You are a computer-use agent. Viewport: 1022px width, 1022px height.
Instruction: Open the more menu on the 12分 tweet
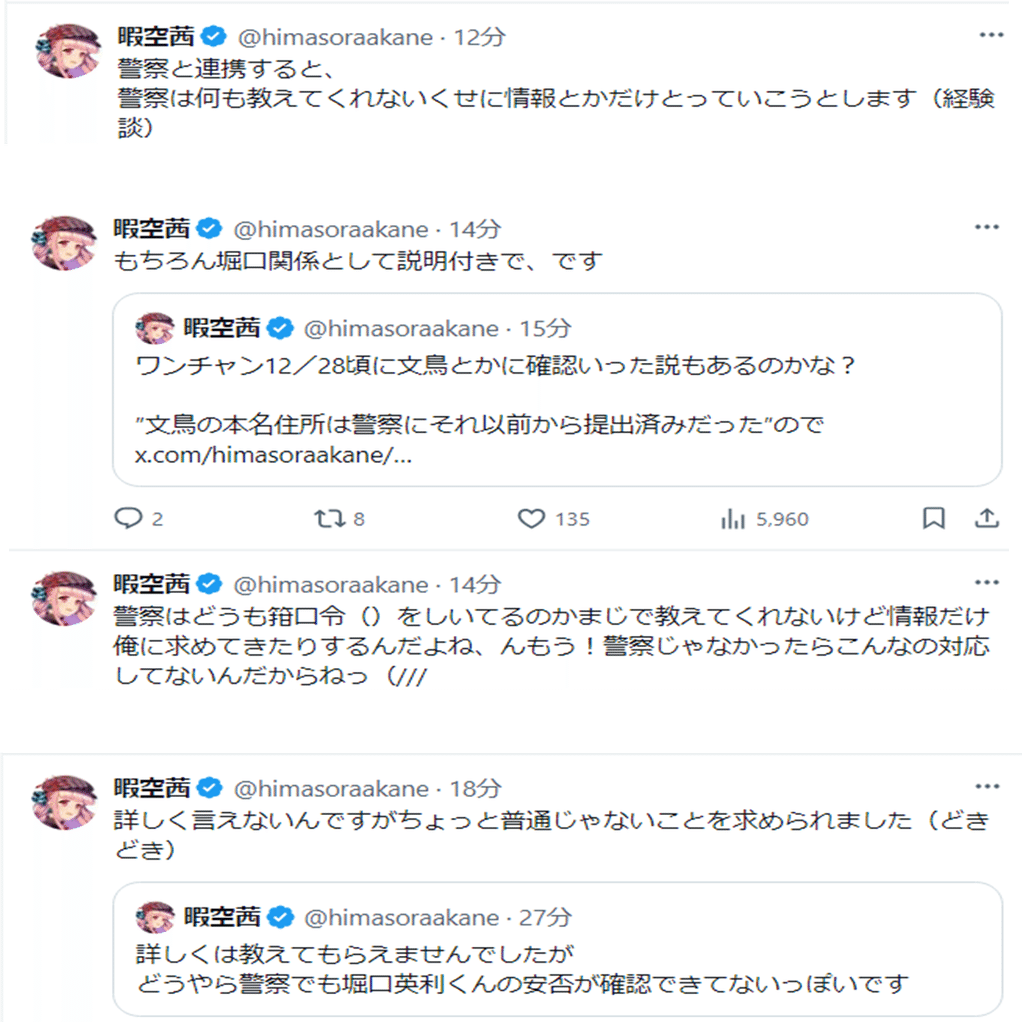coord(990,36)
